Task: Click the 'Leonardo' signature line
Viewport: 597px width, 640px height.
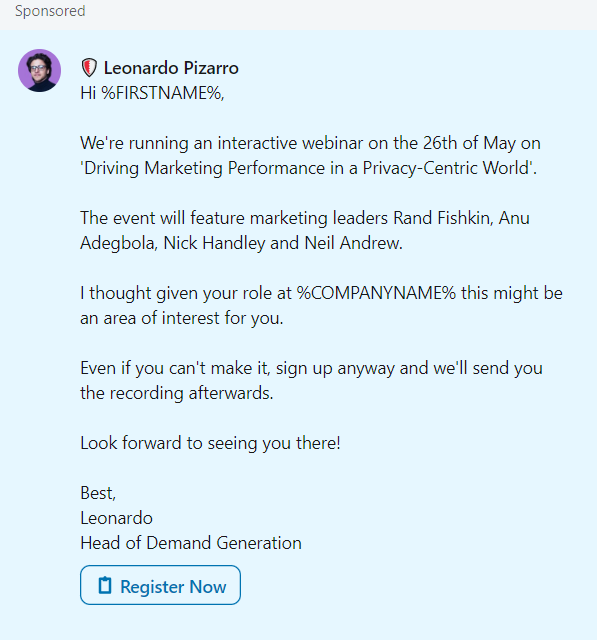Action: pos(116,518)
